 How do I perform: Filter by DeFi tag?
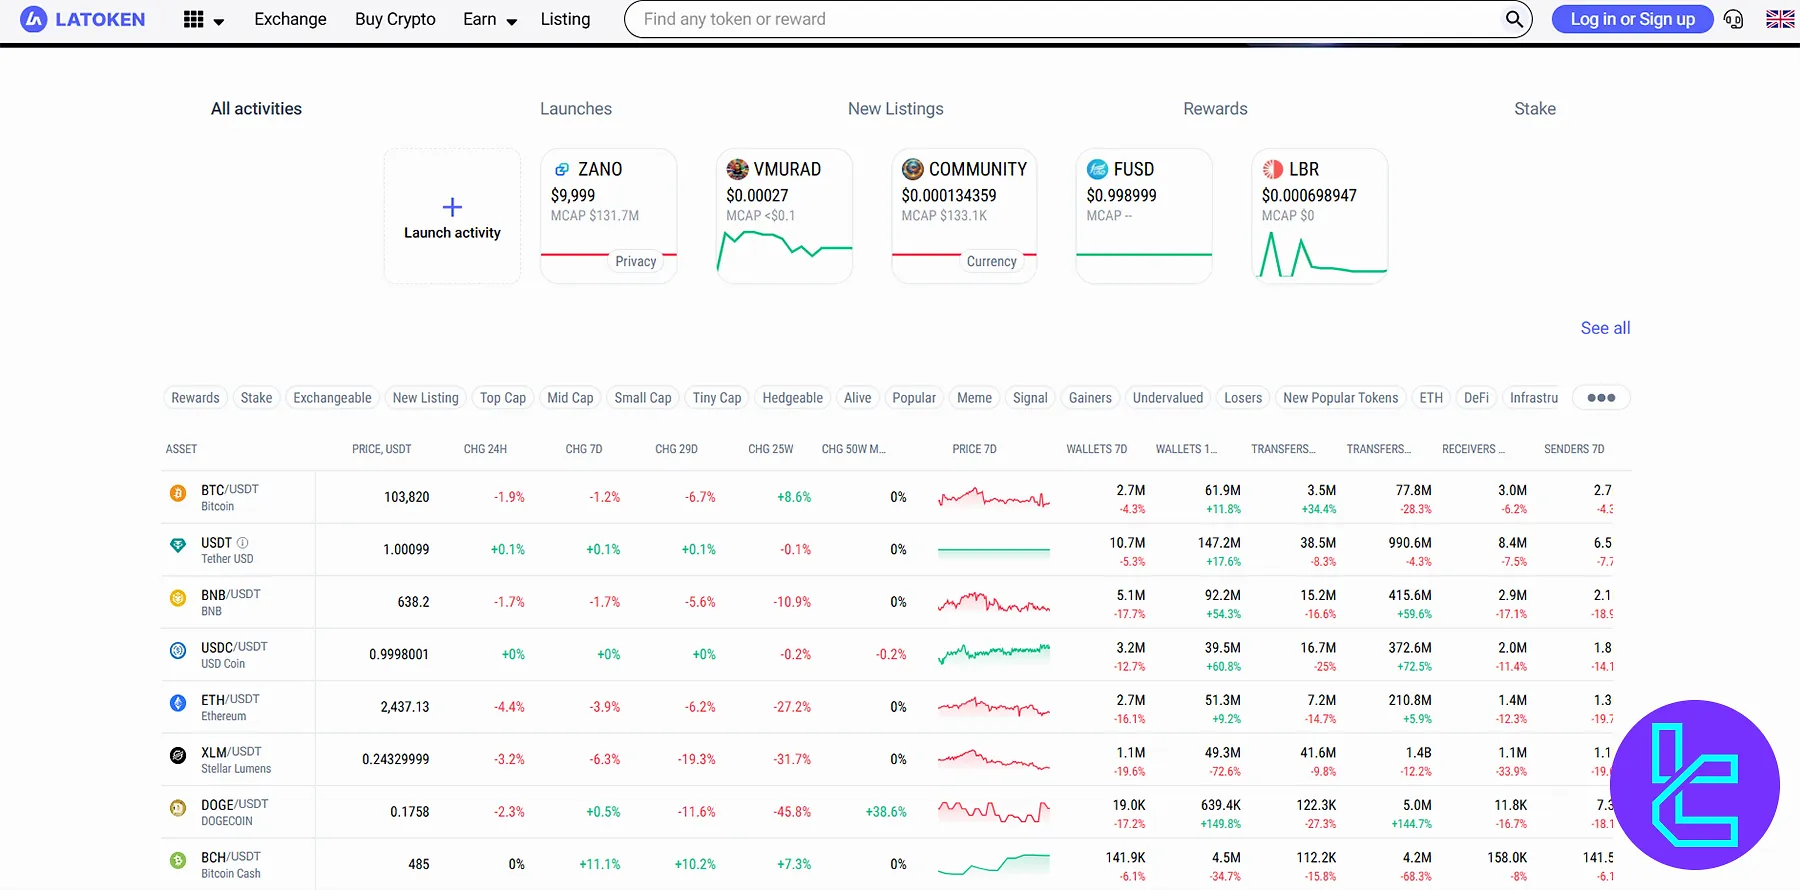coord(1476,397)
